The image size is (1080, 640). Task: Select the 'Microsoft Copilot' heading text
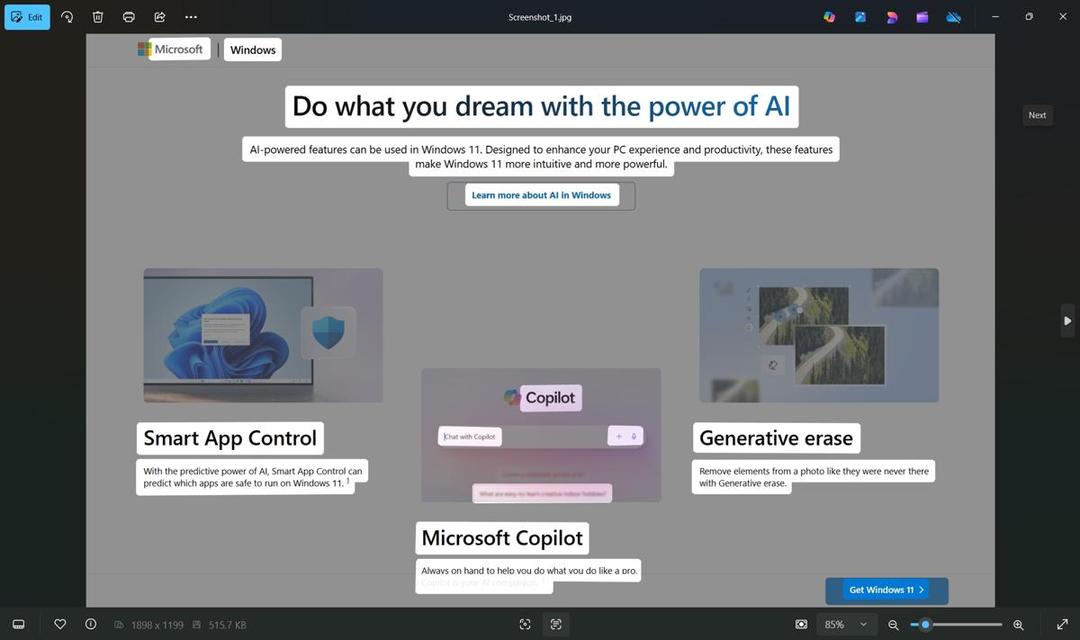(x=502, y=538)
